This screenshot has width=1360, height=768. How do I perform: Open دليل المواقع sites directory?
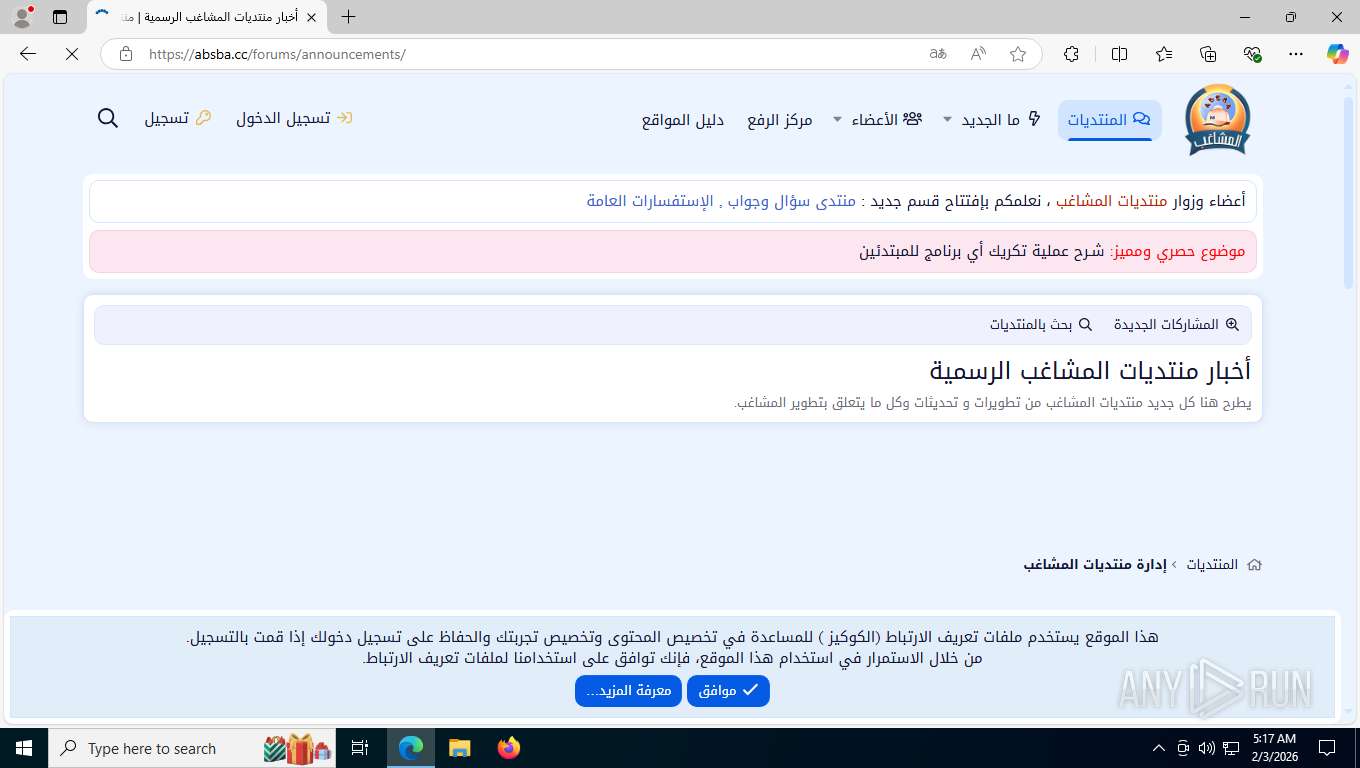(x=683, y=120)
